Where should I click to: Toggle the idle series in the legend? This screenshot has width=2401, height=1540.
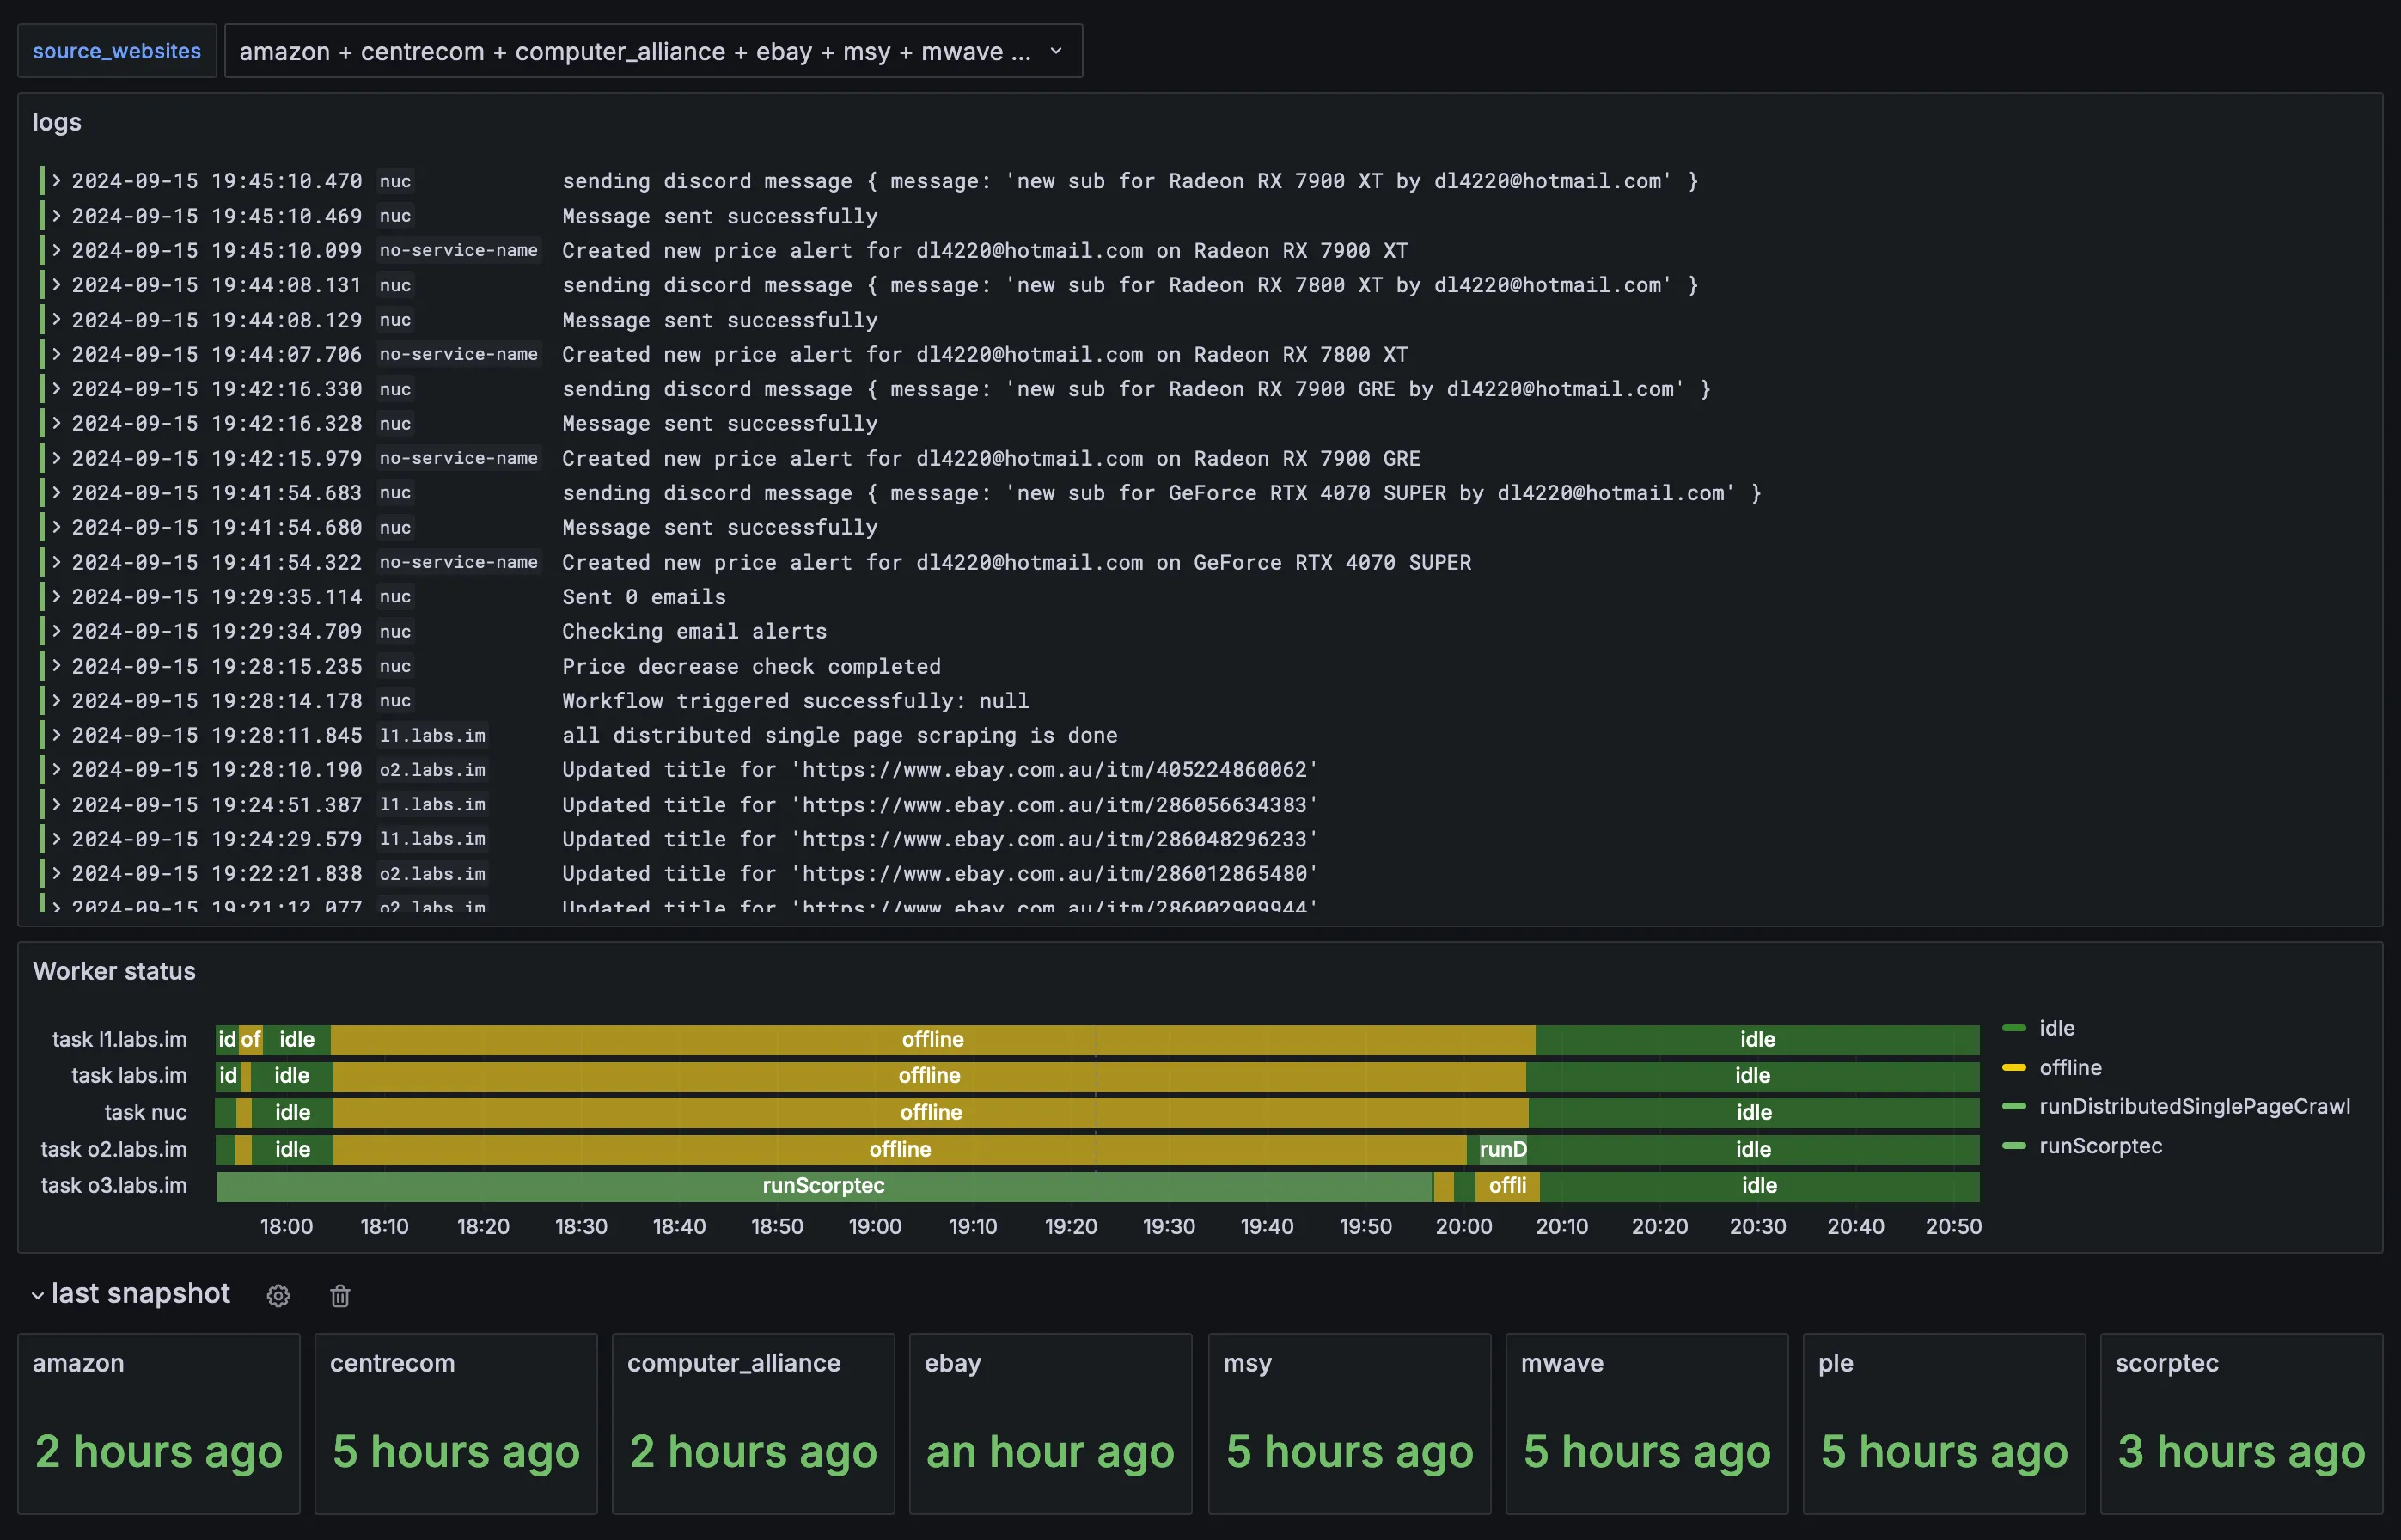(2056, 1028)
